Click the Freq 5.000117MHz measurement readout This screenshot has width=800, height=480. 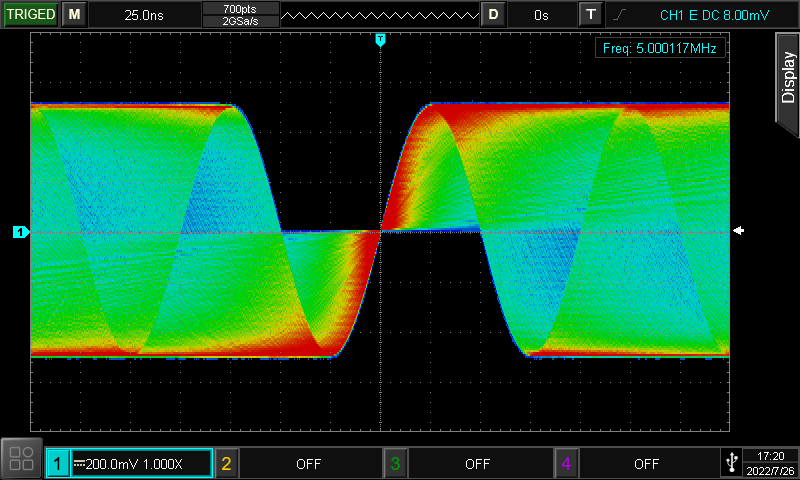coord(659,48)
